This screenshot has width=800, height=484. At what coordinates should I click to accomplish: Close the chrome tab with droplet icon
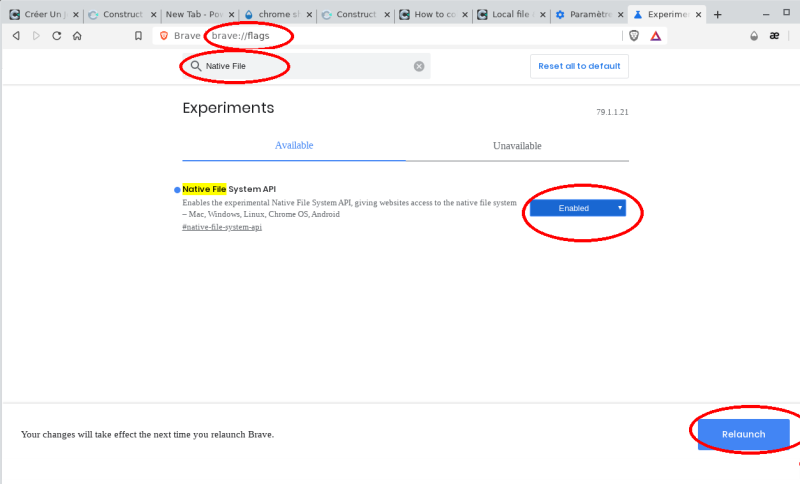tap(309, 15)
